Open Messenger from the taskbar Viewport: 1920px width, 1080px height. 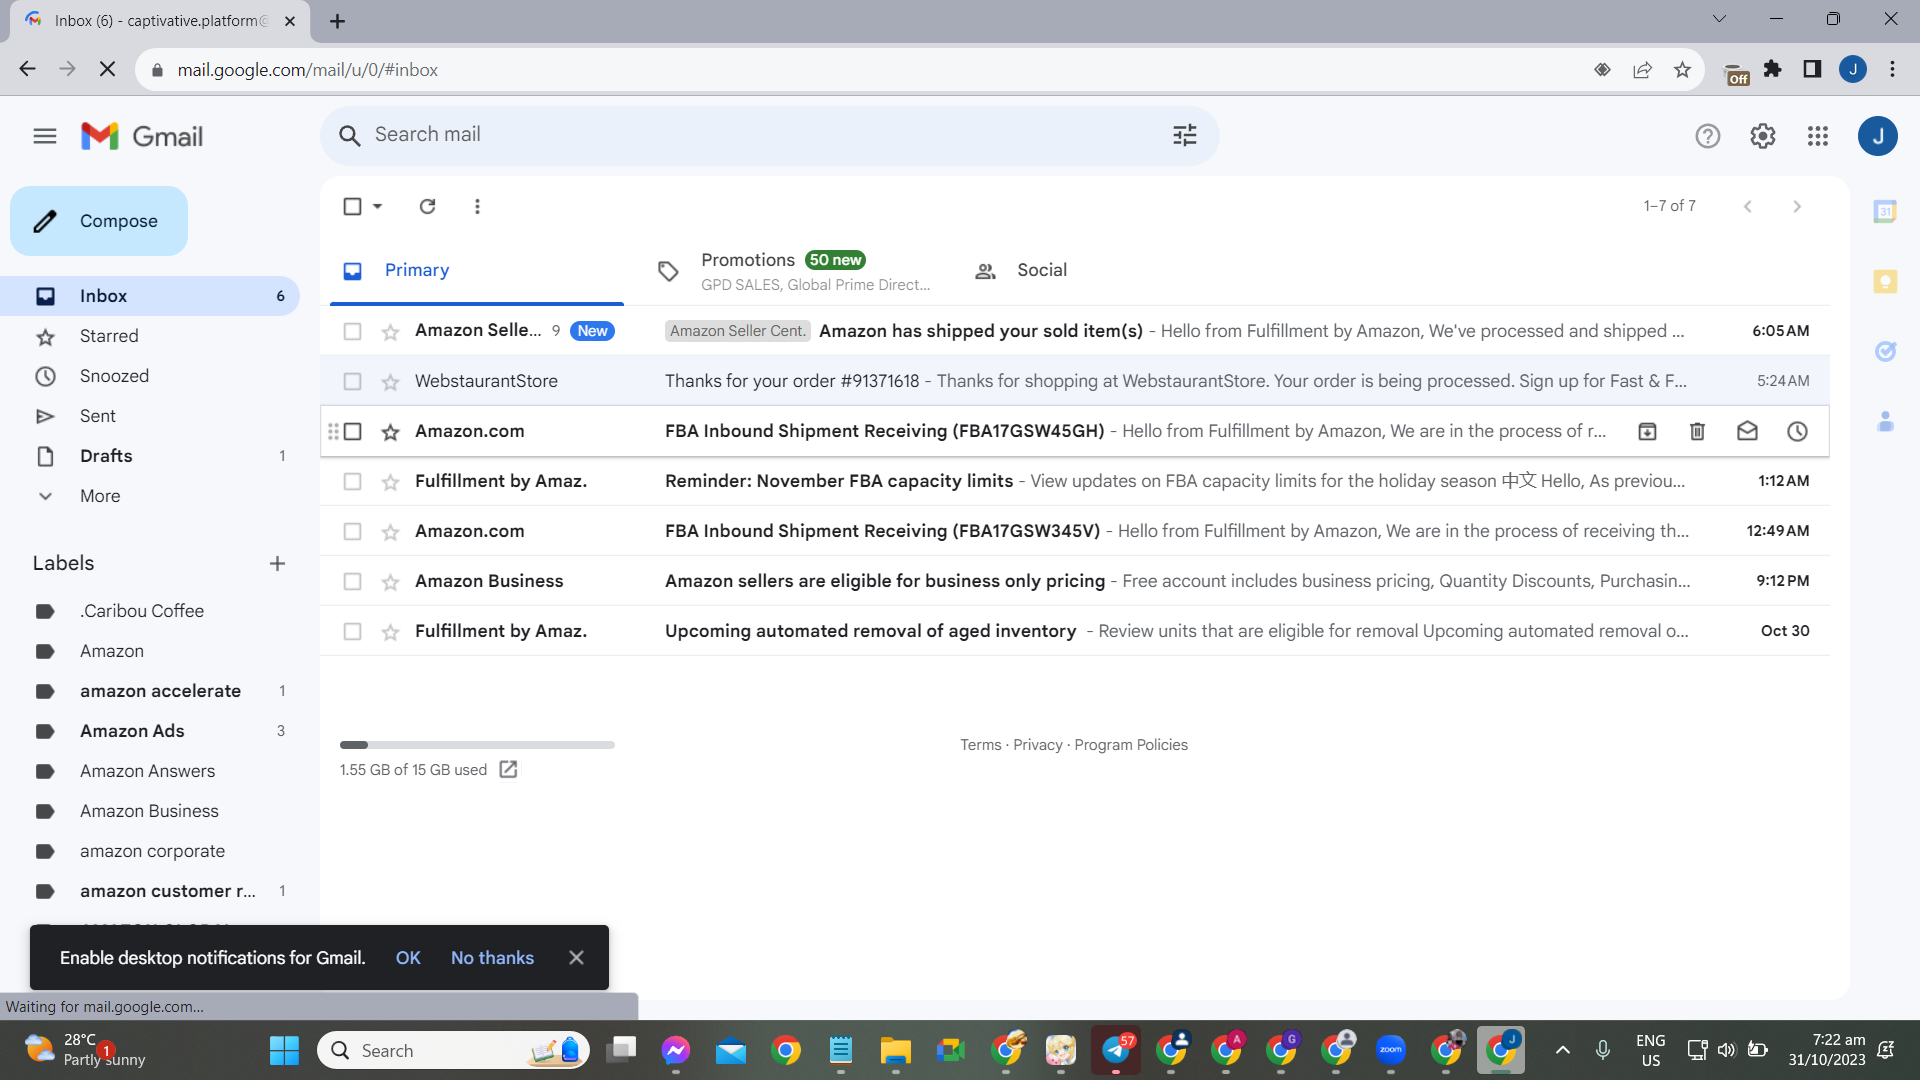(676, 1050)
